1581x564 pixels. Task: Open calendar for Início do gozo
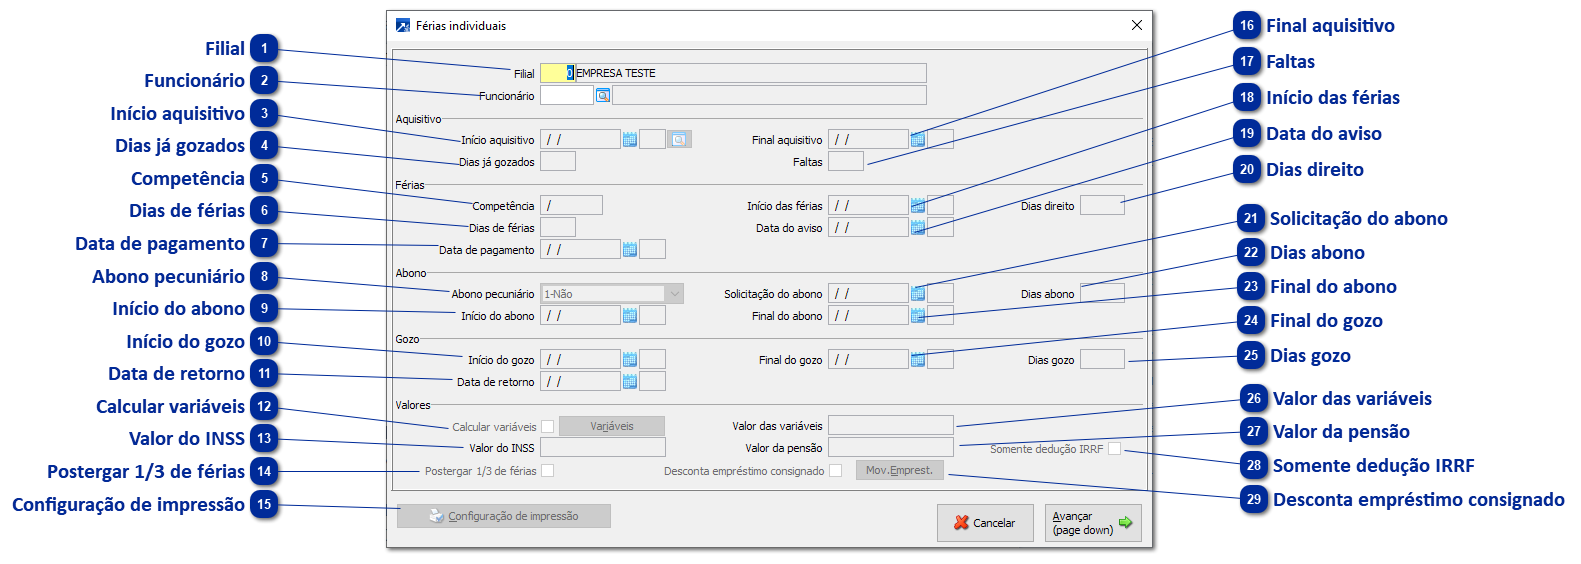click(x=630, y=360)
